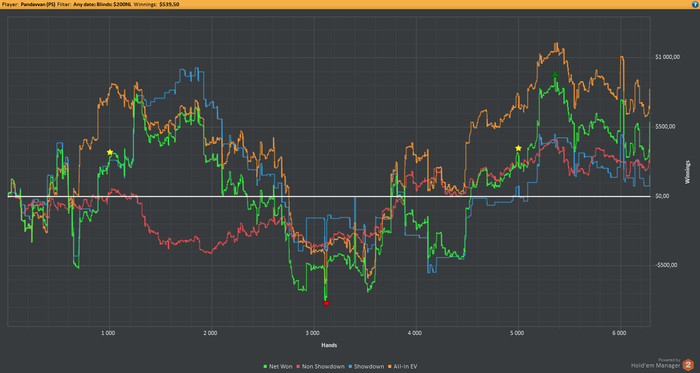Click the 2 000 hands axis label
The height and width of the screenshot is (373, 700).
coord(211,333)
